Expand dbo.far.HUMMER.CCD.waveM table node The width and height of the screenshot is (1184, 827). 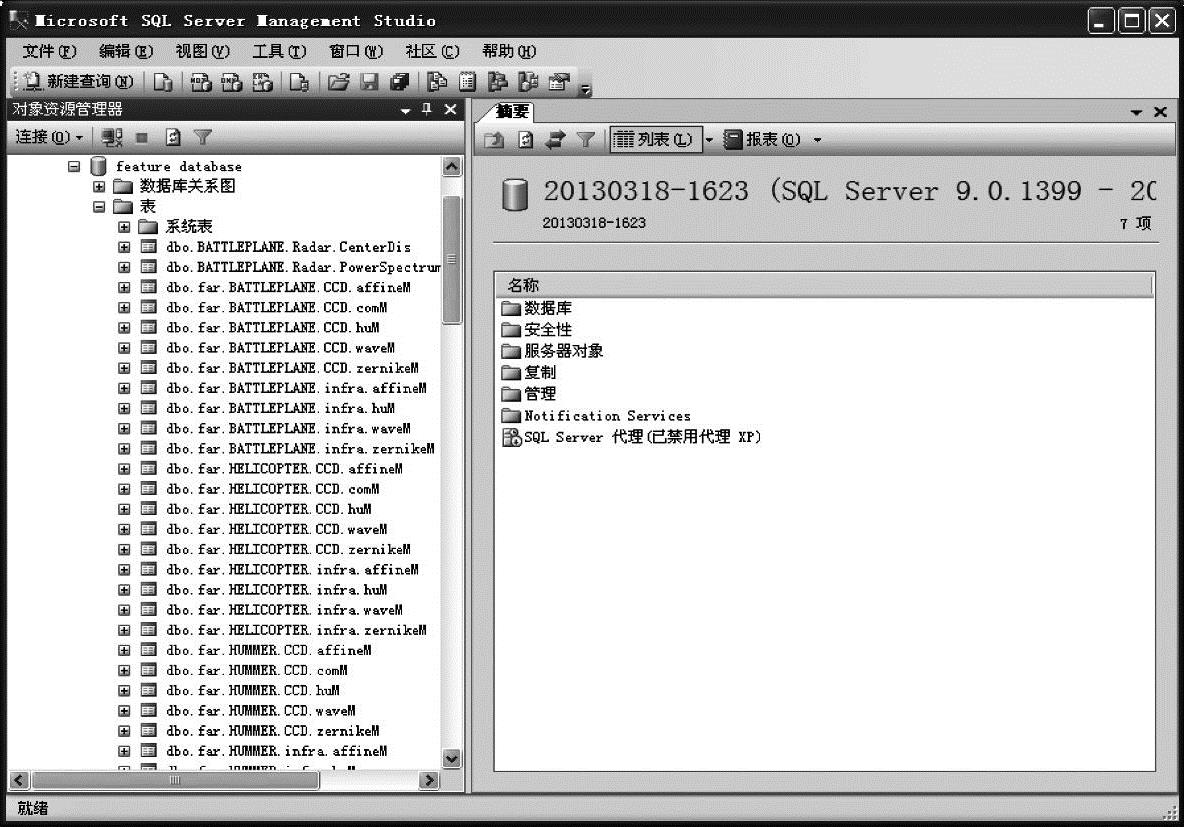124,711
